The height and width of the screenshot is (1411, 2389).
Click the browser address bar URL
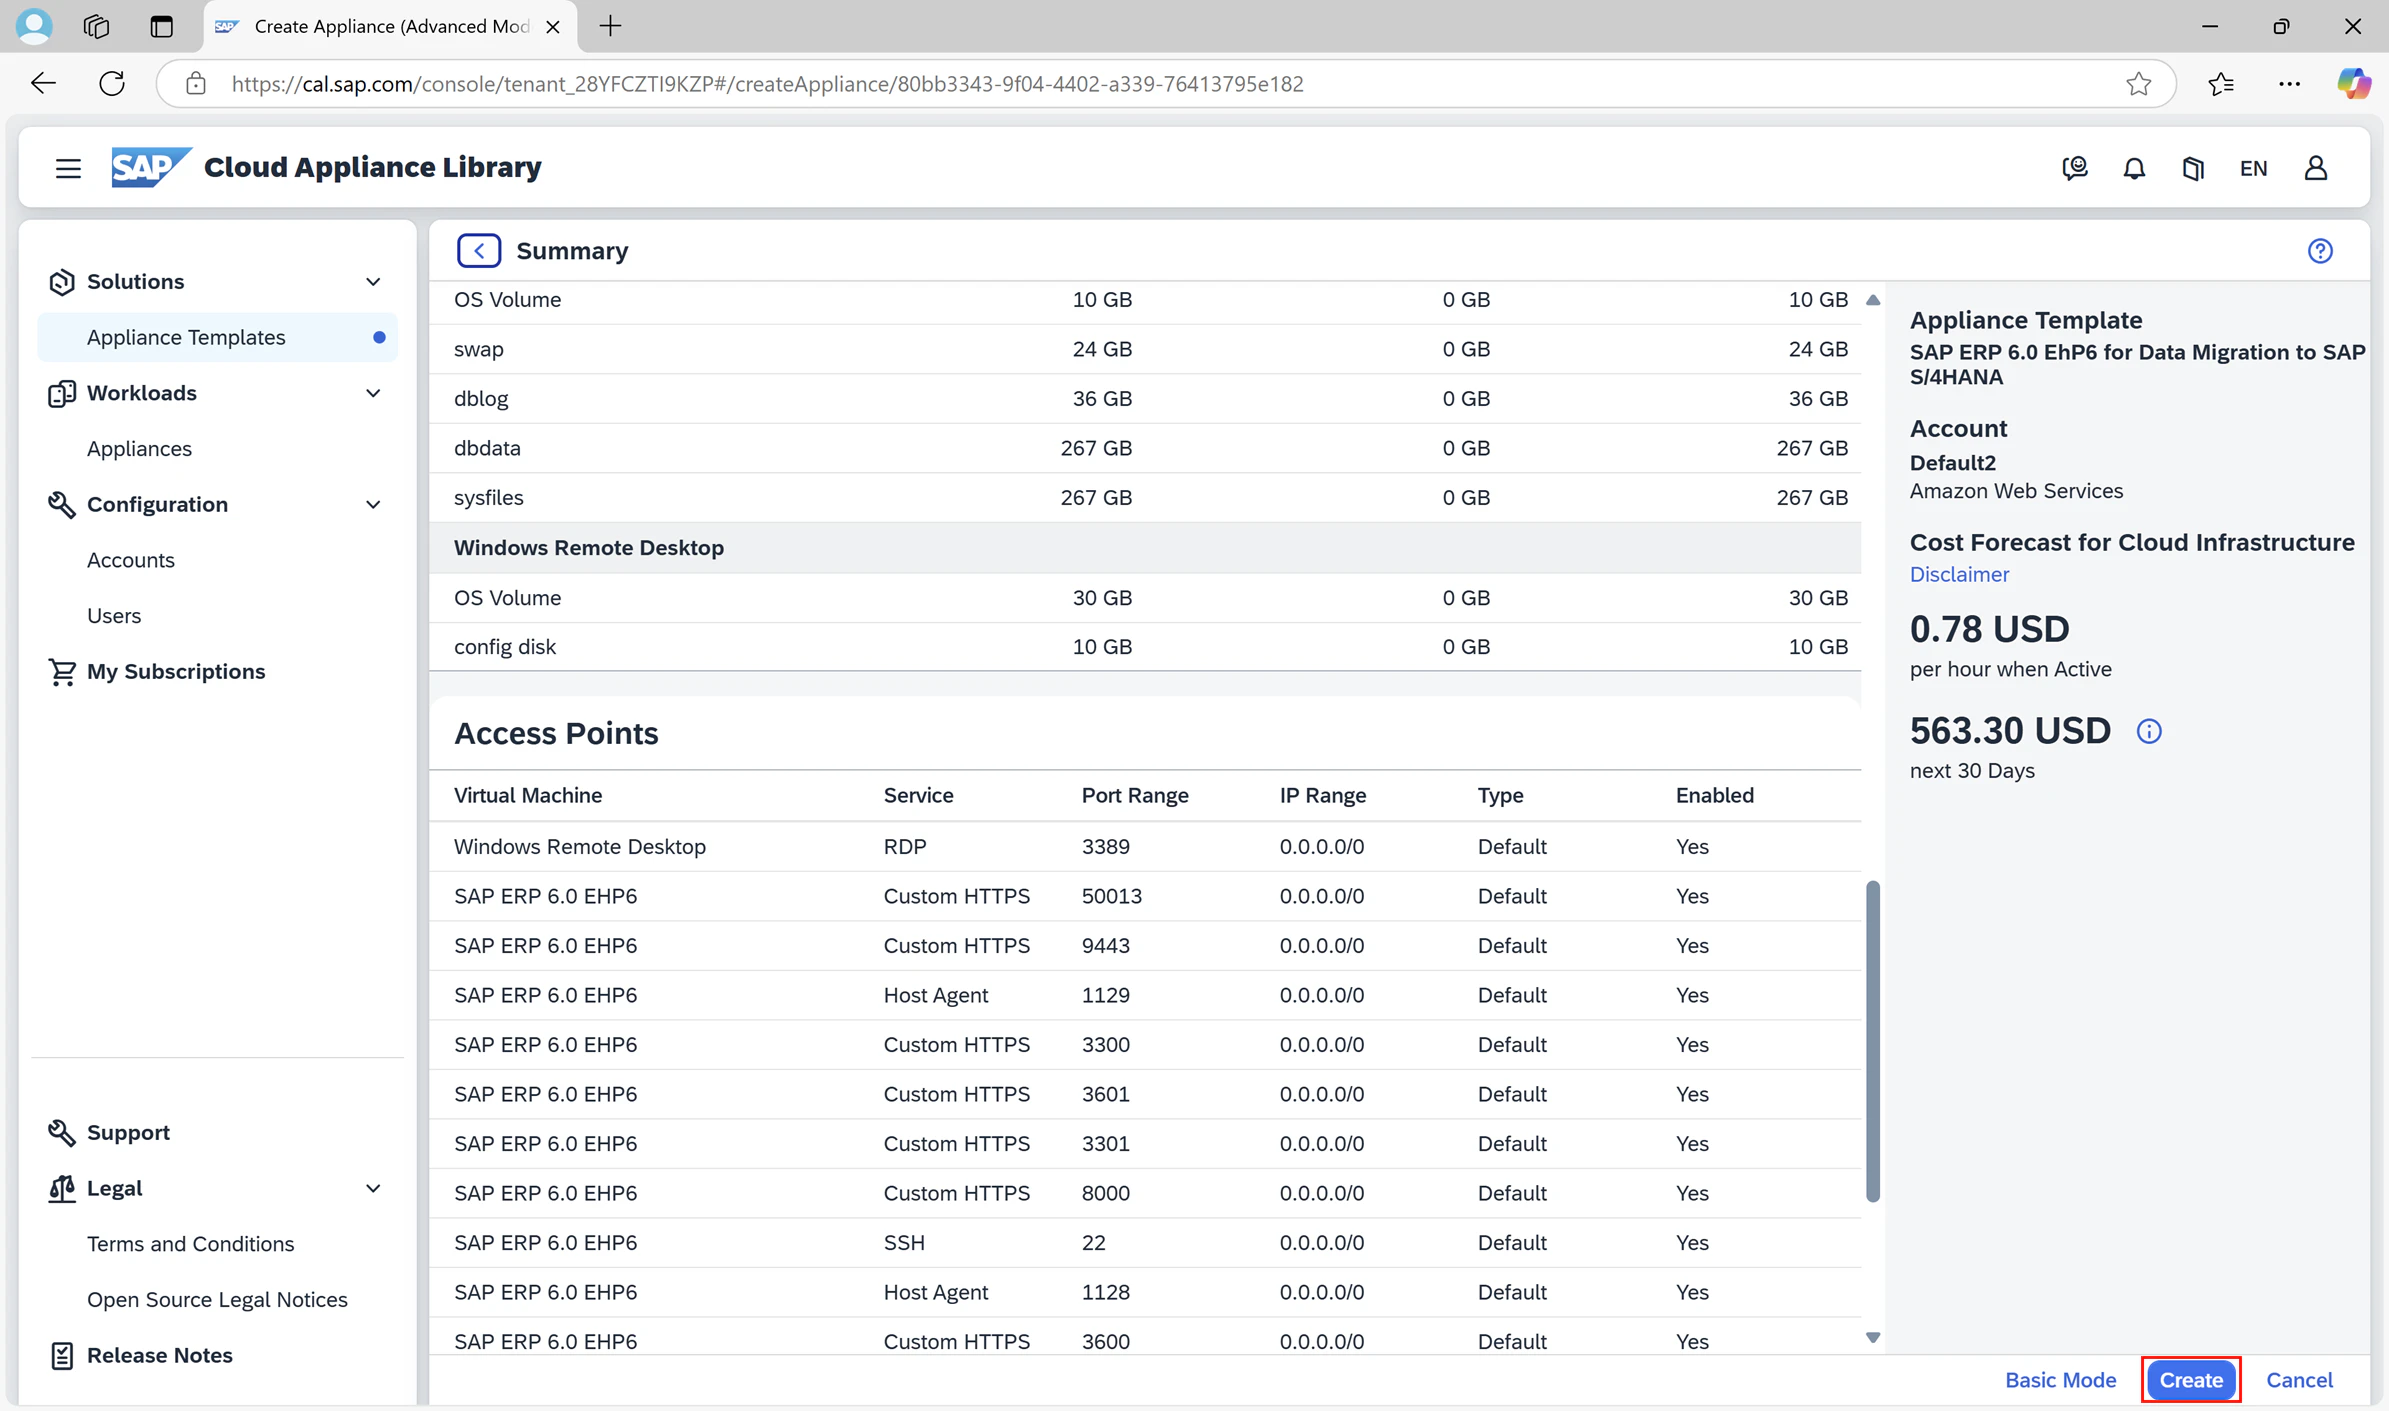[767, 84]
